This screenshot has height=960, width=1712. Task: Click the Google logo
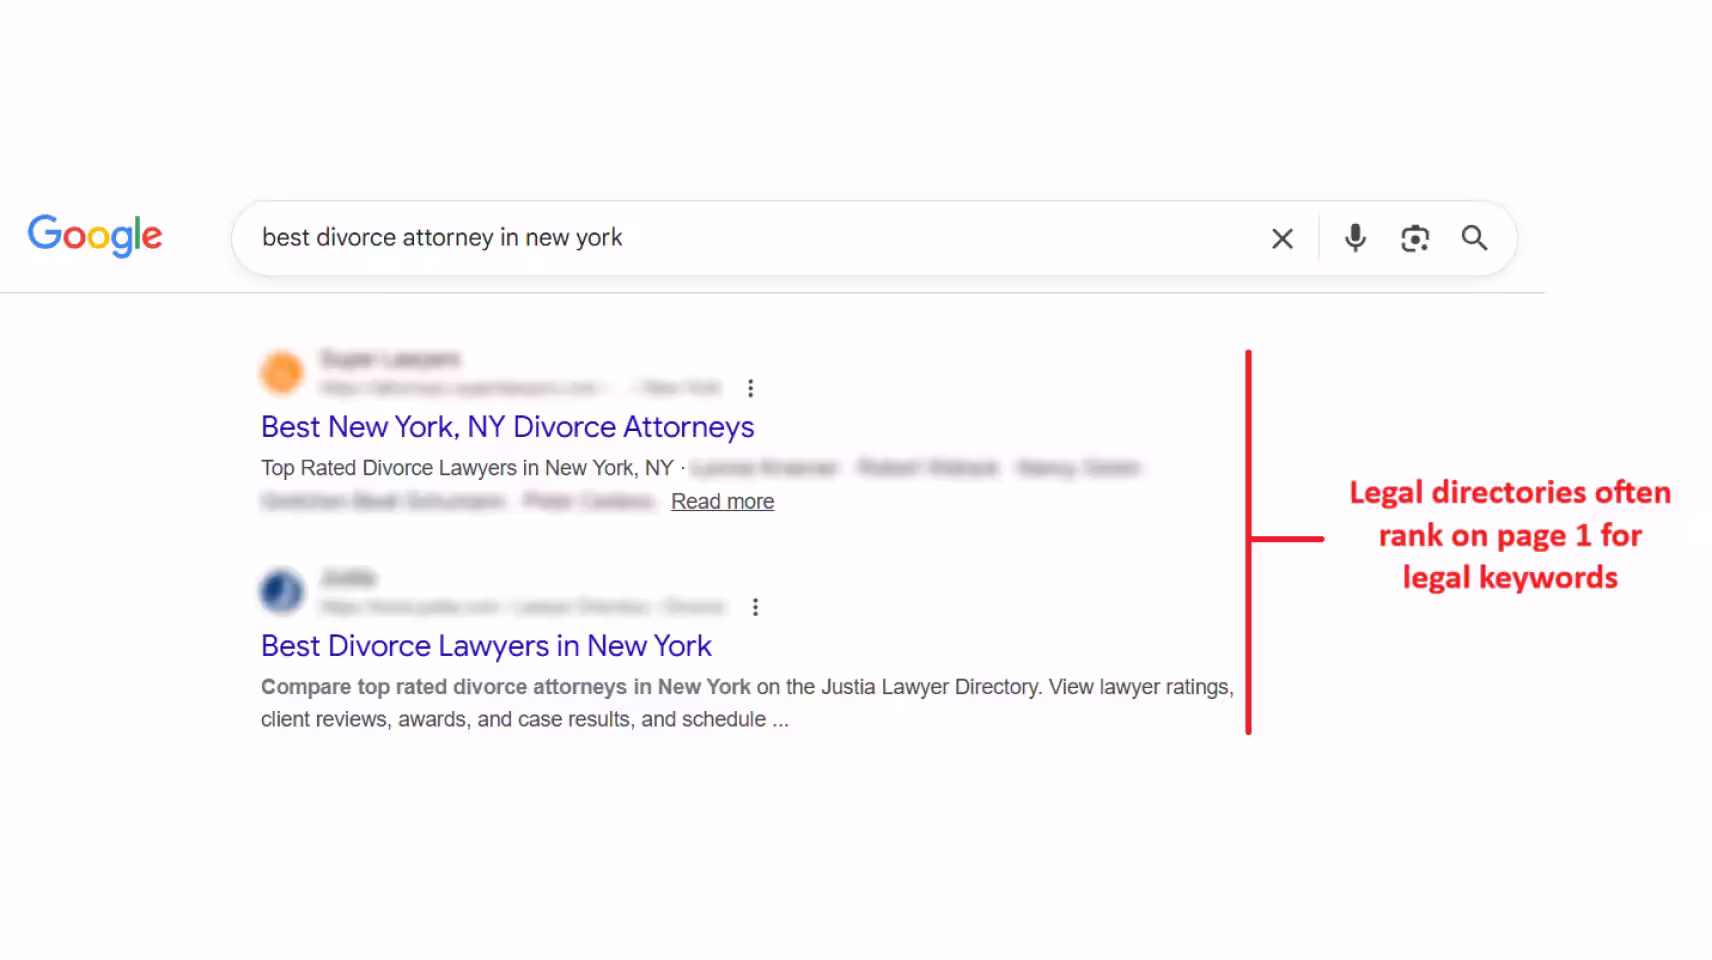pyautogui.click(x=95, y=236)
